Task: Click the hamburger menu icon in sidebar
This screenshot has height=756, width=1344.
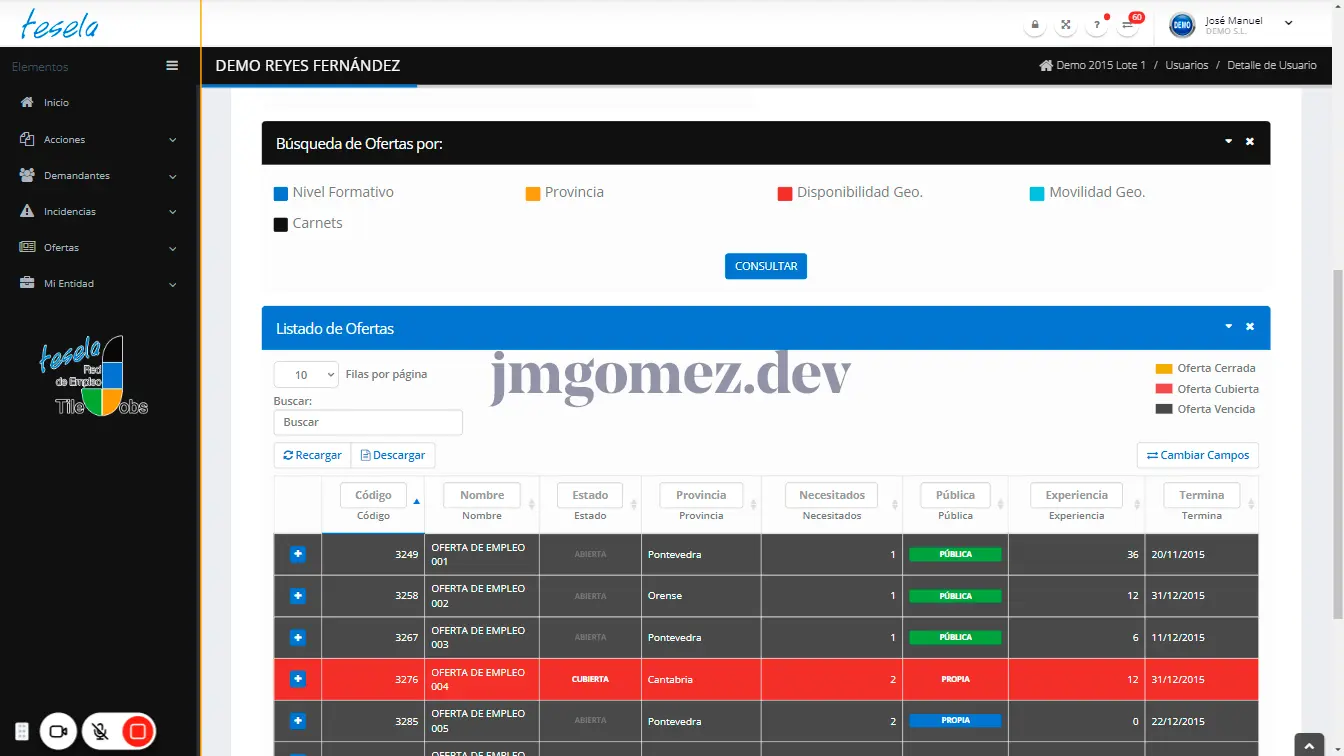Action: pyautogui.click(x=172, y=66)
